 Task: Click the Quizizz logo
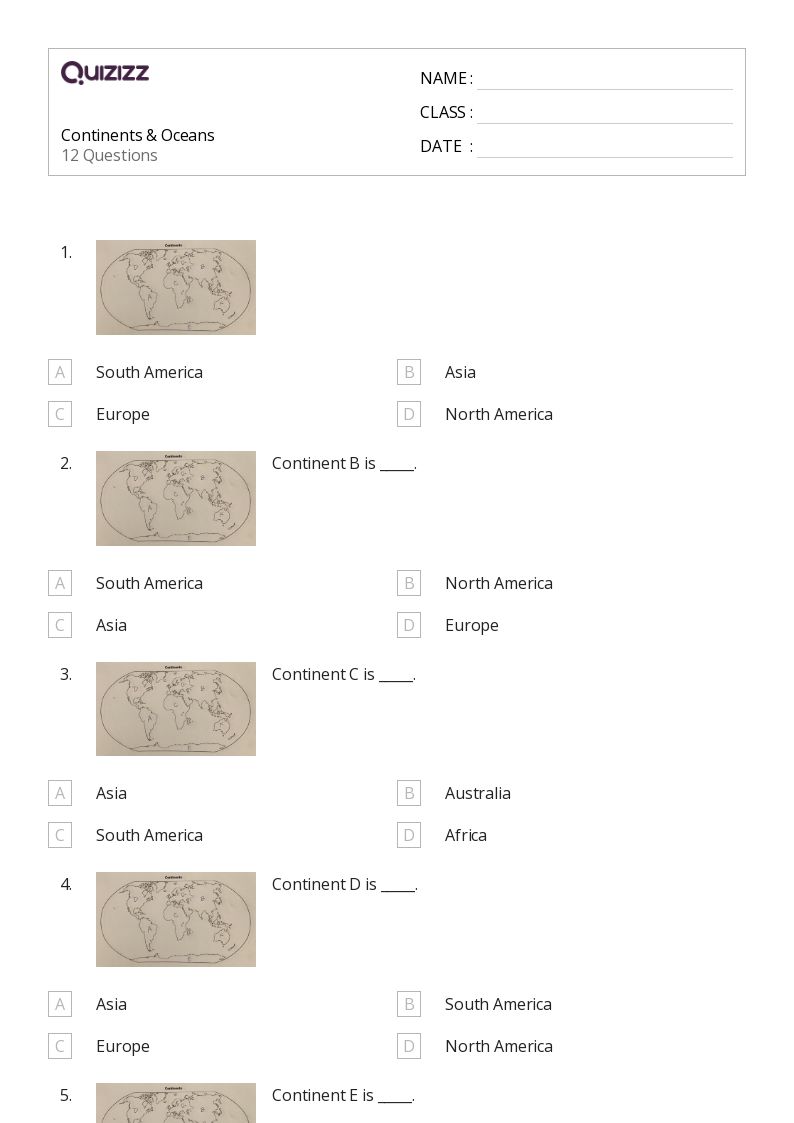pos(105,72)
